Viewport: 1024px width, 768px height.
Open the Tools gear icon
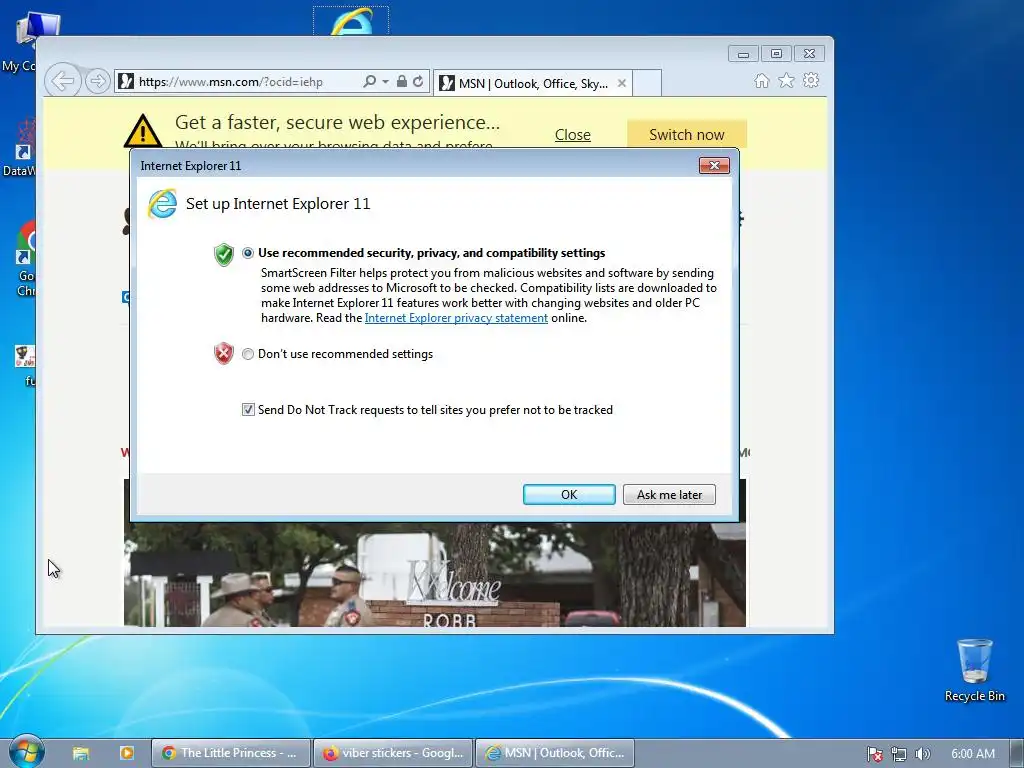[811, 80]
